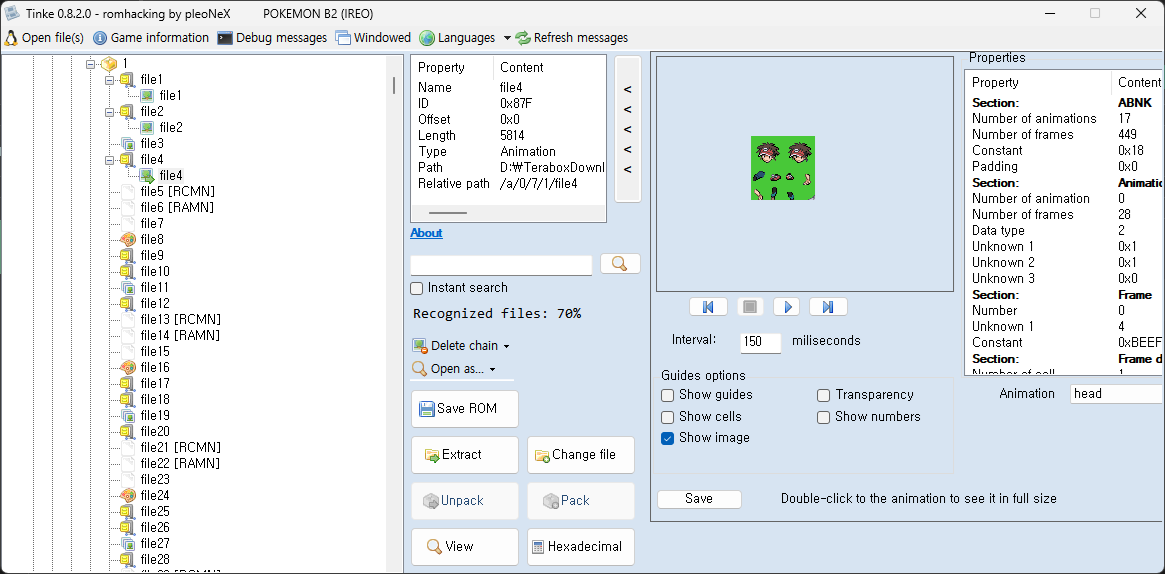Collapse the file4 pack node
Image resolution: width=1165 pixels, height=574 pixels.
(x=111, y=160)
